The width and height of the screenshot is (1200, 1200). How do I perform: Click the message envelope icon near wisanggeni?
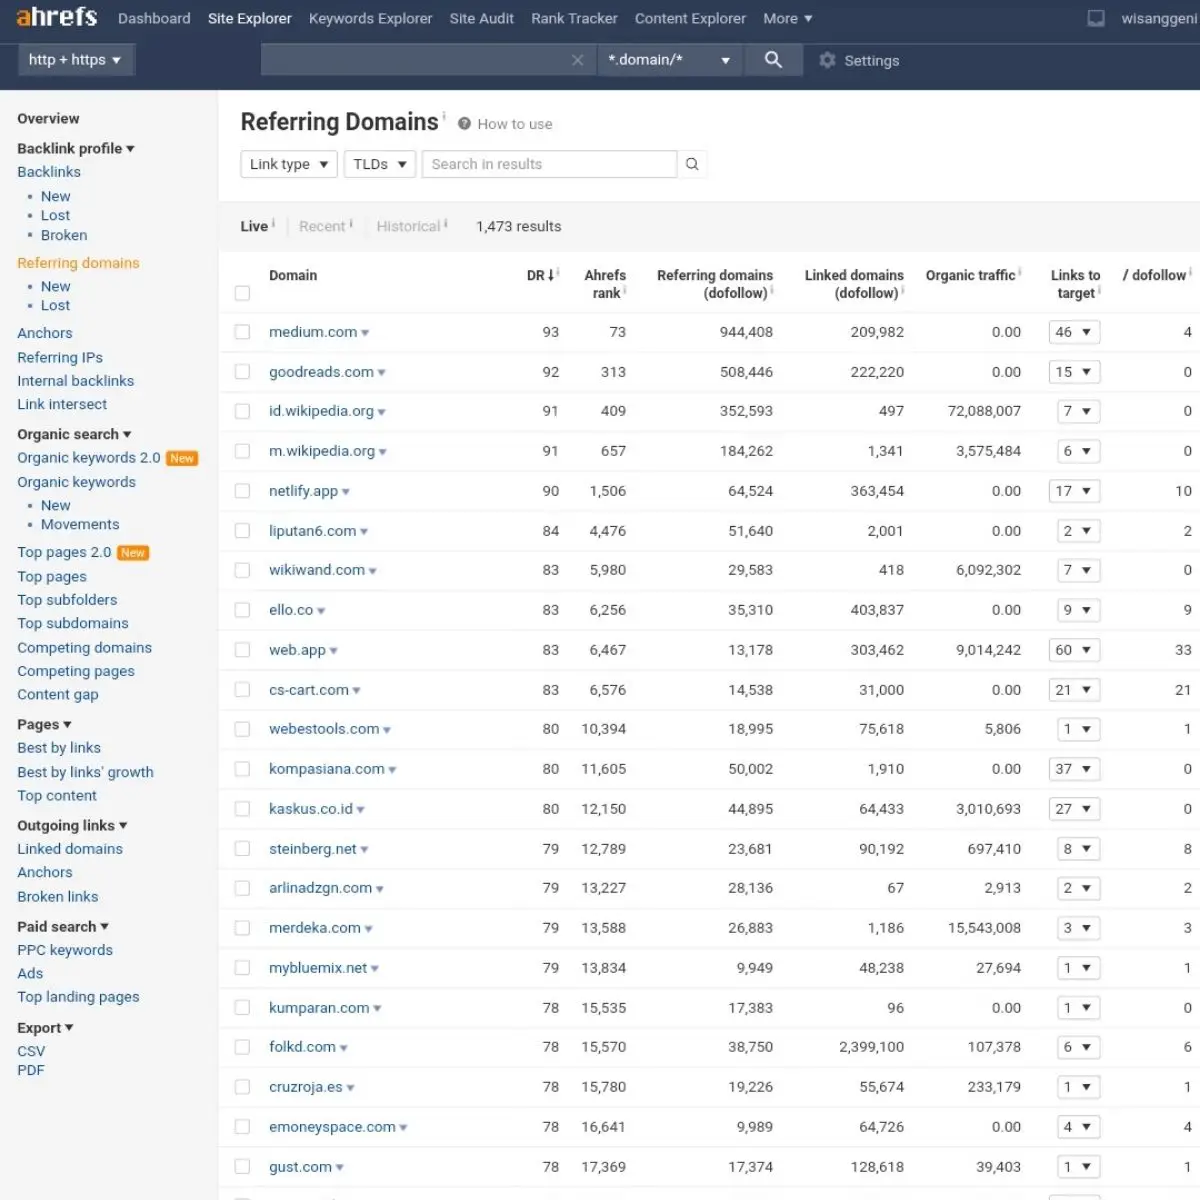(1095, 18)
